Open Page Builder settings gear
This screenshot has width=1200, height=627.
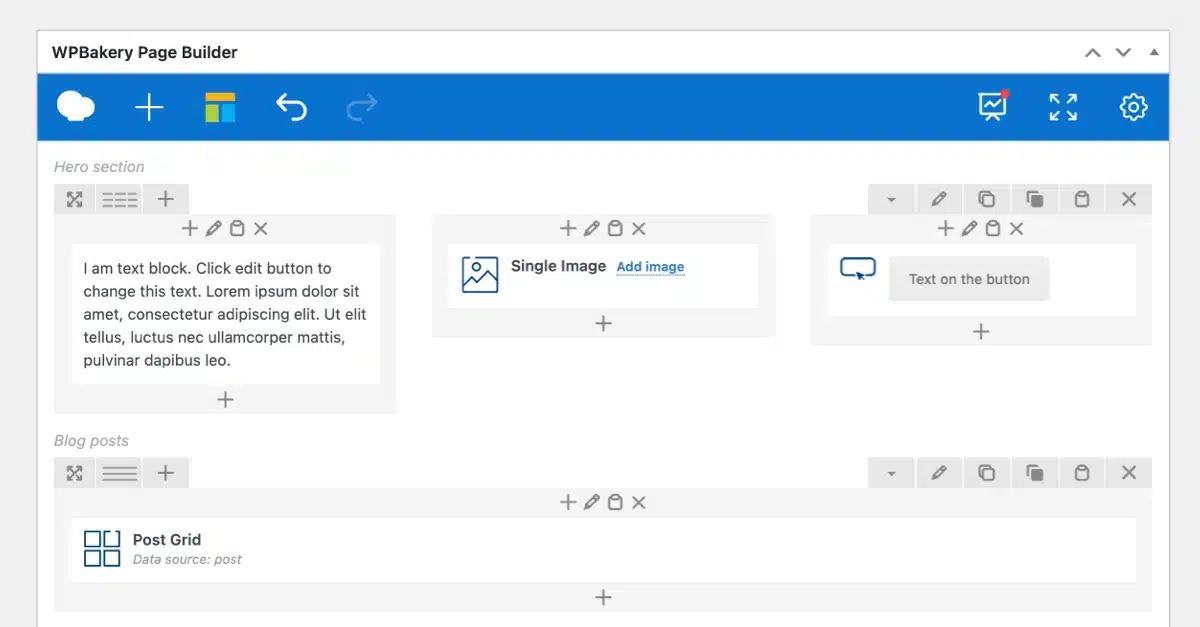pos(1133,107)
